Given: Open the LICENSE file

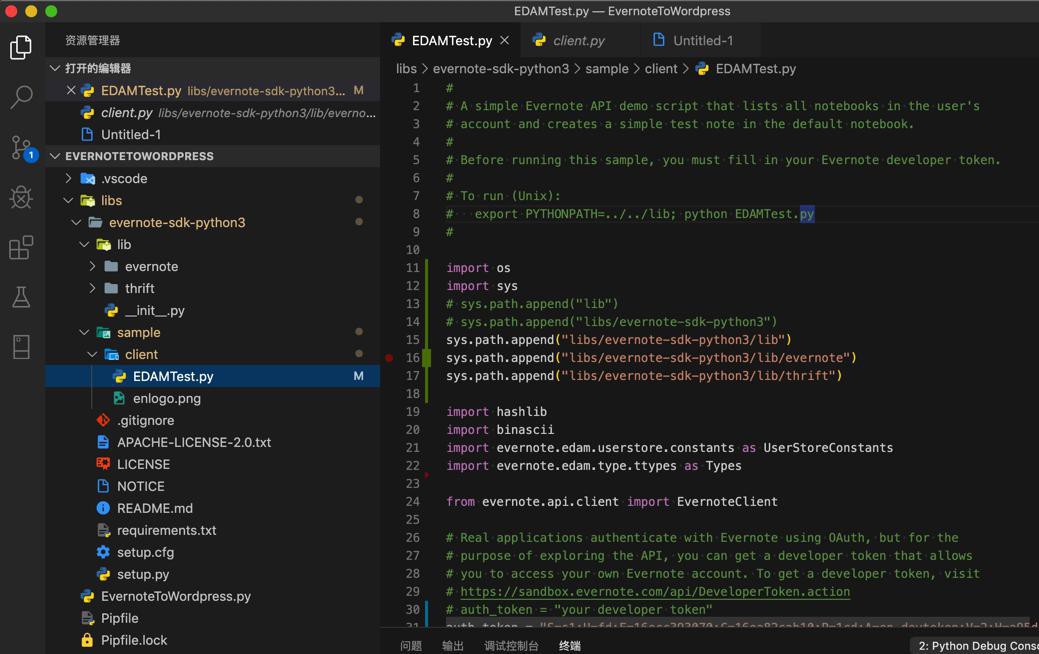Looking at the screenshot, I should [212, 464].
